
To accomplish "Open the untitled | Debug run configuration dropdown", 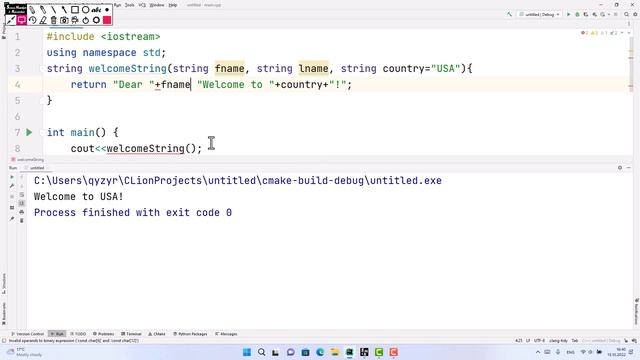I will (540, 14).
